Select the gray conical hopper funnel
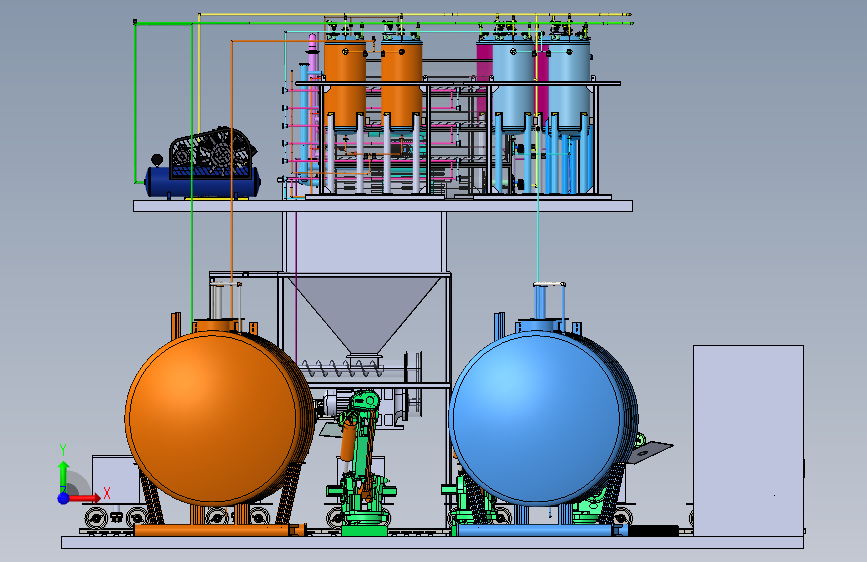This screenshot has width=867, height=562. pos(364,315)
